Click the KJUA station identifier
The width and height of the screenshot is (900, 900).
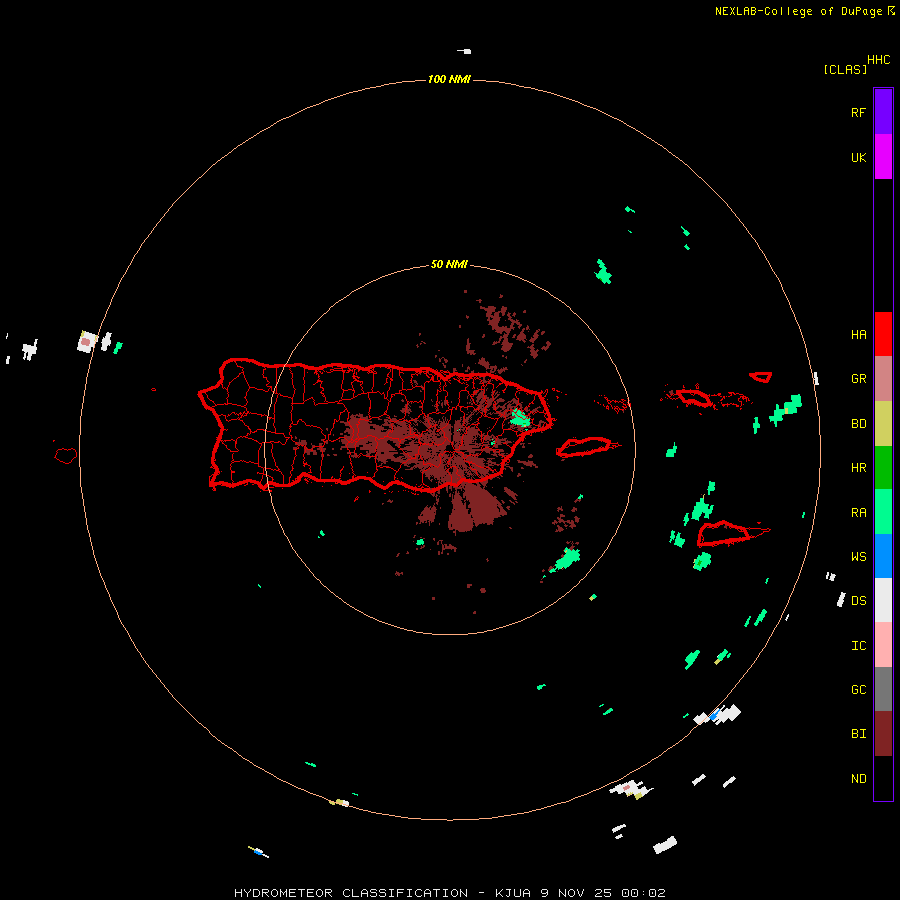513,893
